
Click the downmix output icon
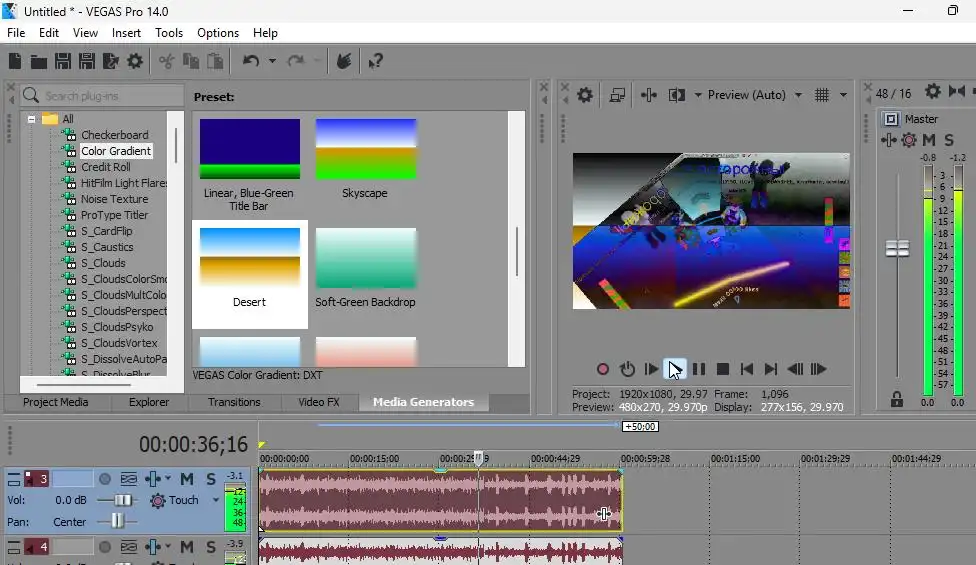pyautogui.click(x=957, y=92)
